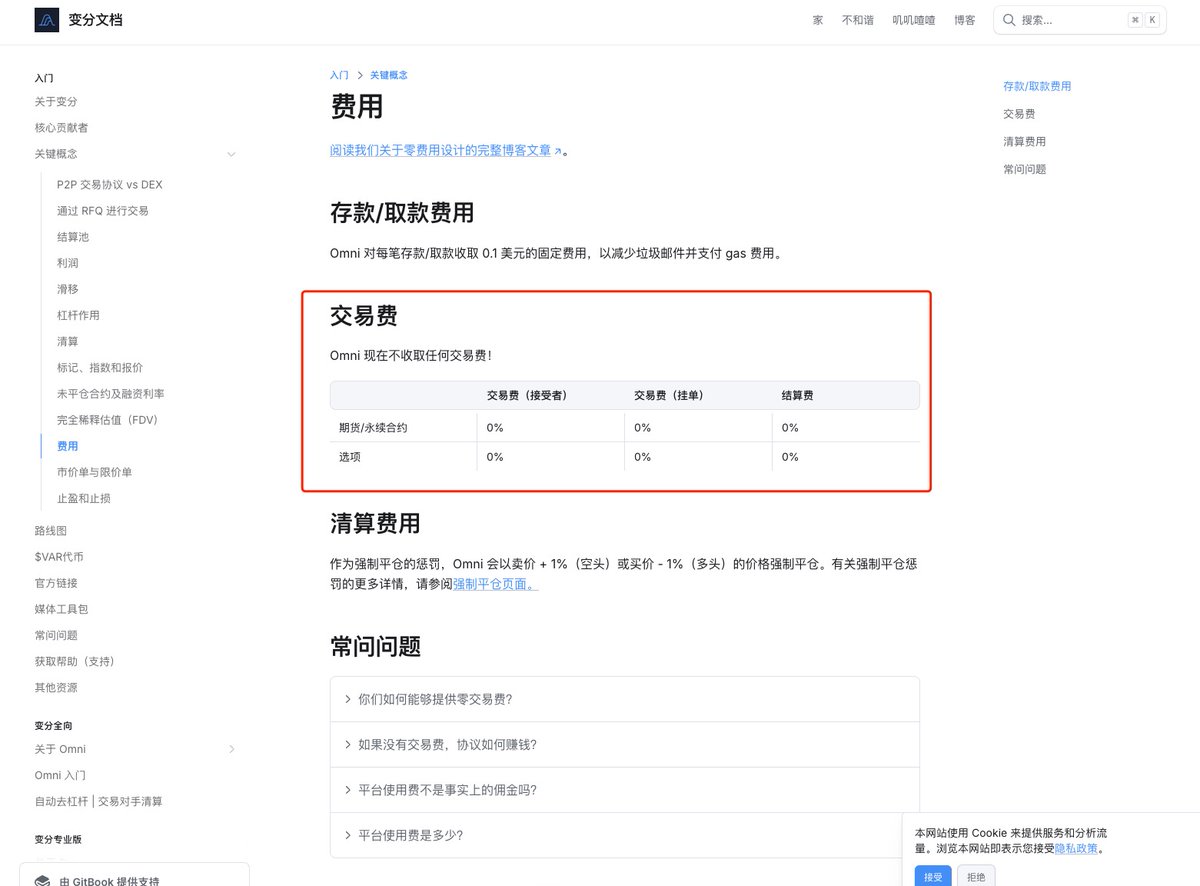Open 结算池 sidebar page
The height and width of the screenshot is (886, 1200).
(x=73, y=237)
